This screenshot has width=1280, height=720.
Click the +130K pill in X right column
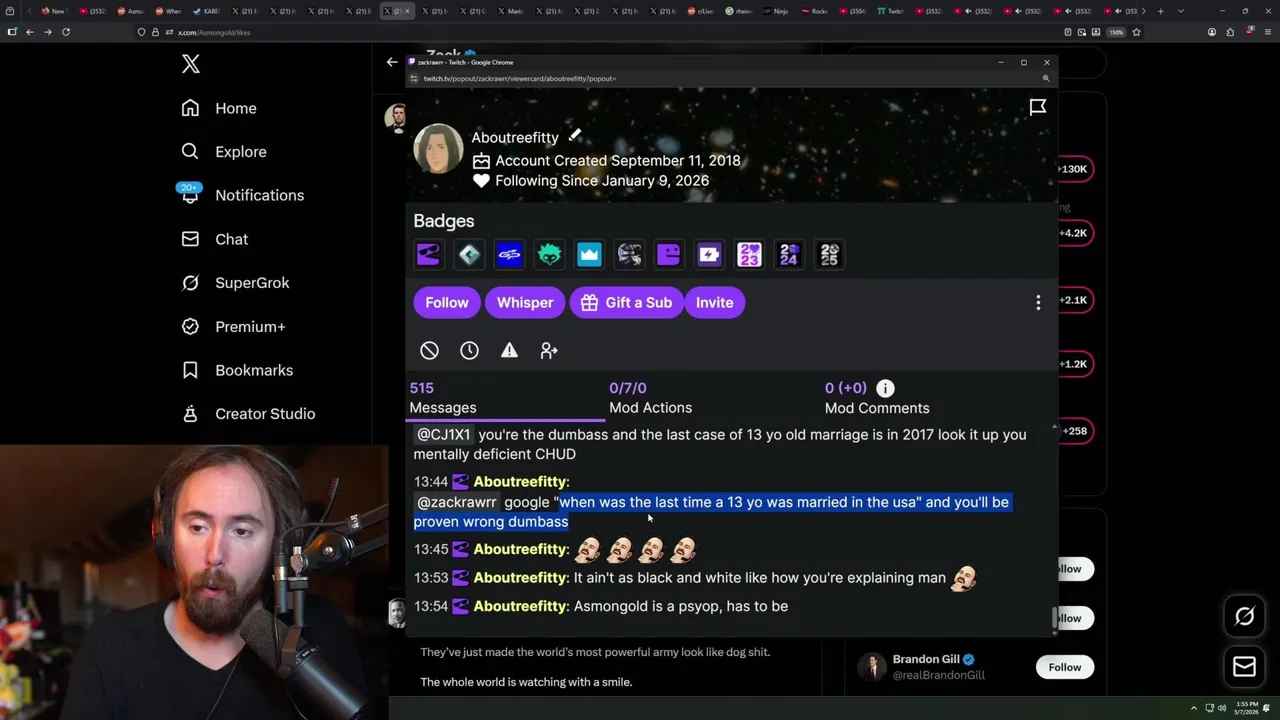(x=1074, y=169)
